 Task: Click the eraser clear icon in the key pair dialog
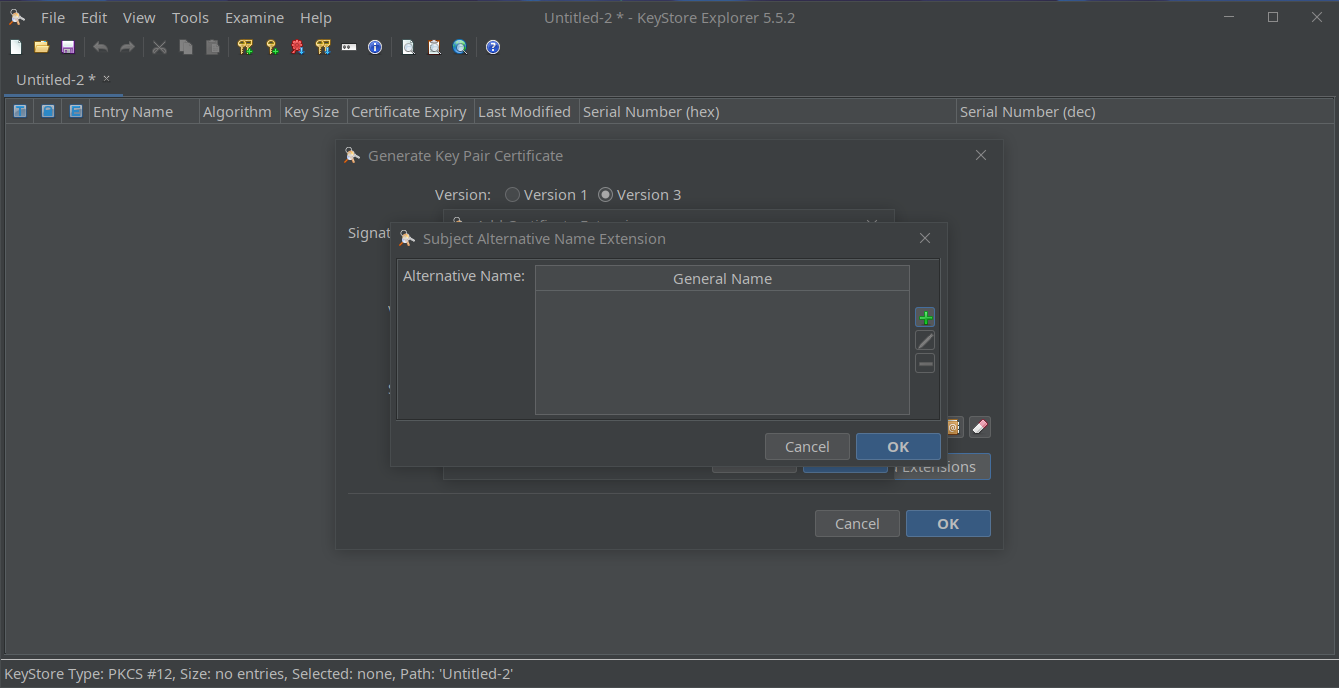pos(980,427)
